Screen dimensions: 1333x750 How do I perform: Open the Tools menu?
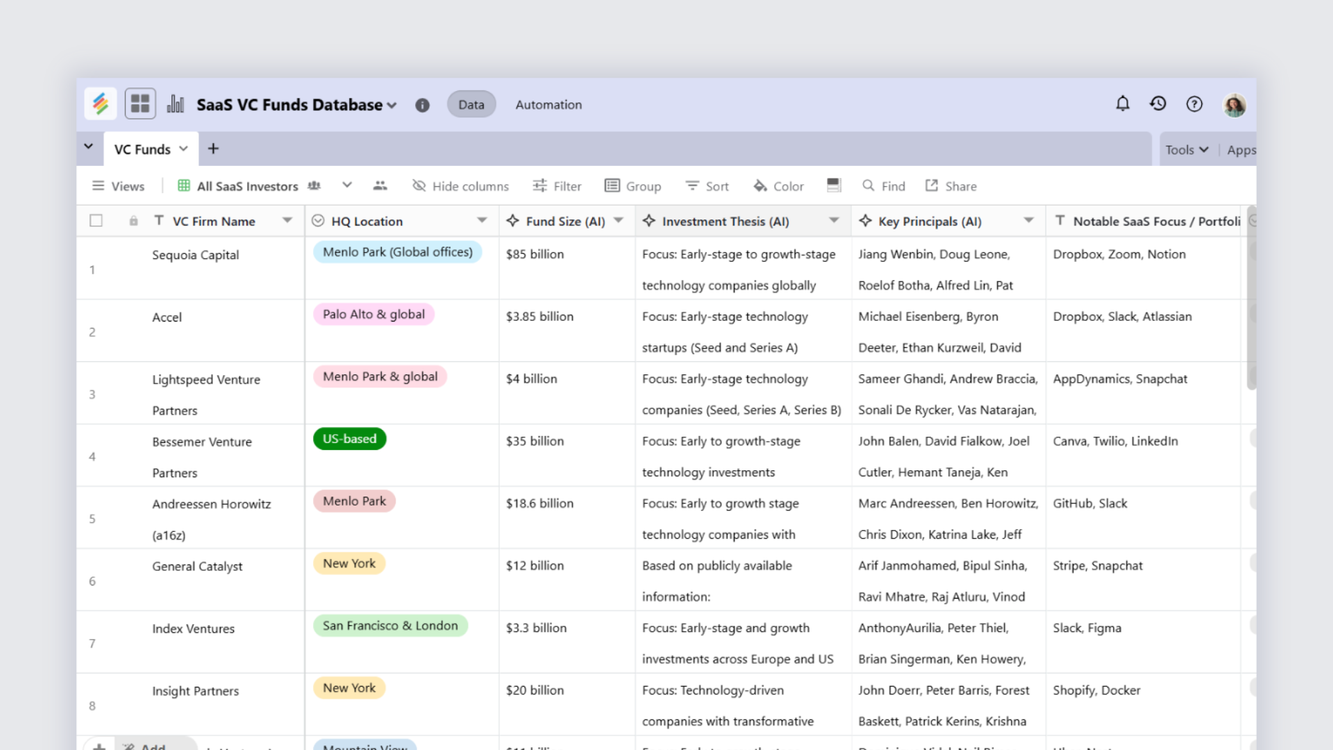click(x=1185, y=148)
